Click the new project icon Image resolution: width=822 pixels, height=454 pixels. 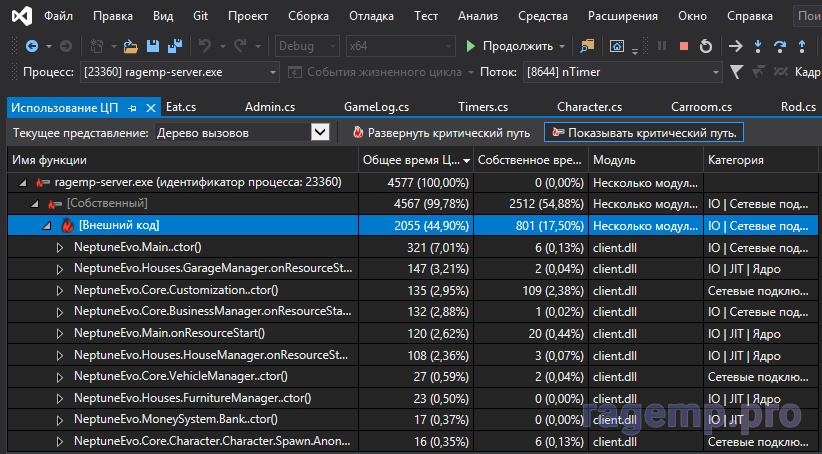click(96, 46)
